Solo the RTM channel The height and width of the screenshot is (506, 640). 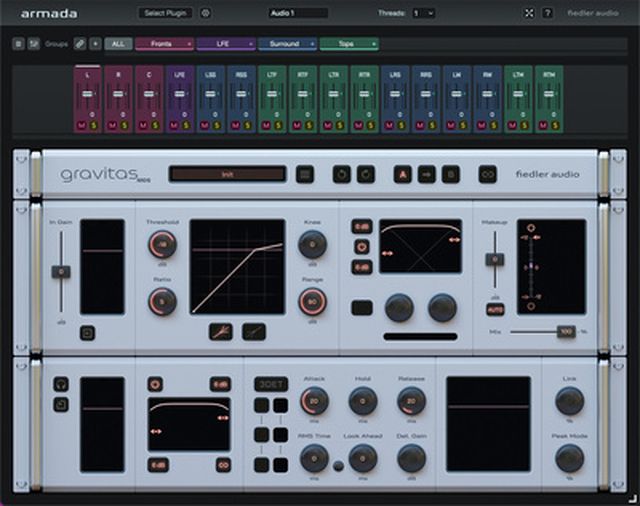555,125
